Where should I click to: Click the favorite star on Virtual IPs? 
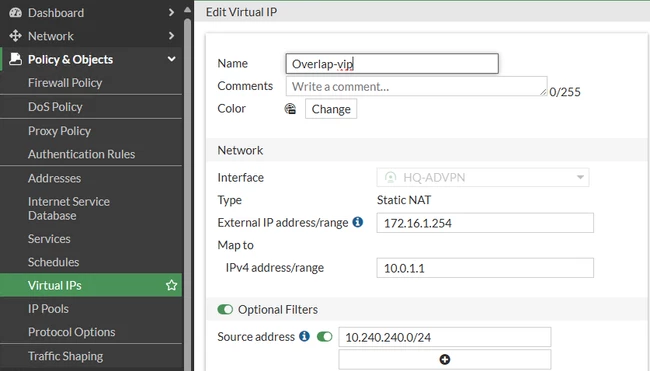tap(171, 285)
